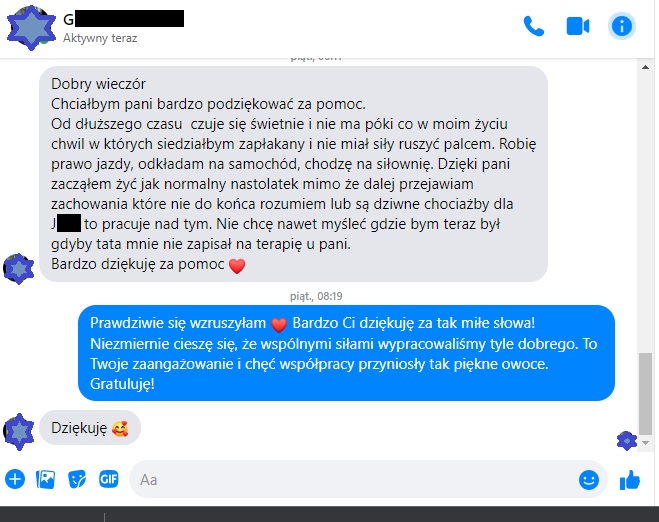Select the blue reply message bubble
Viewport: 659px width, 522px height.
point(346,353)
